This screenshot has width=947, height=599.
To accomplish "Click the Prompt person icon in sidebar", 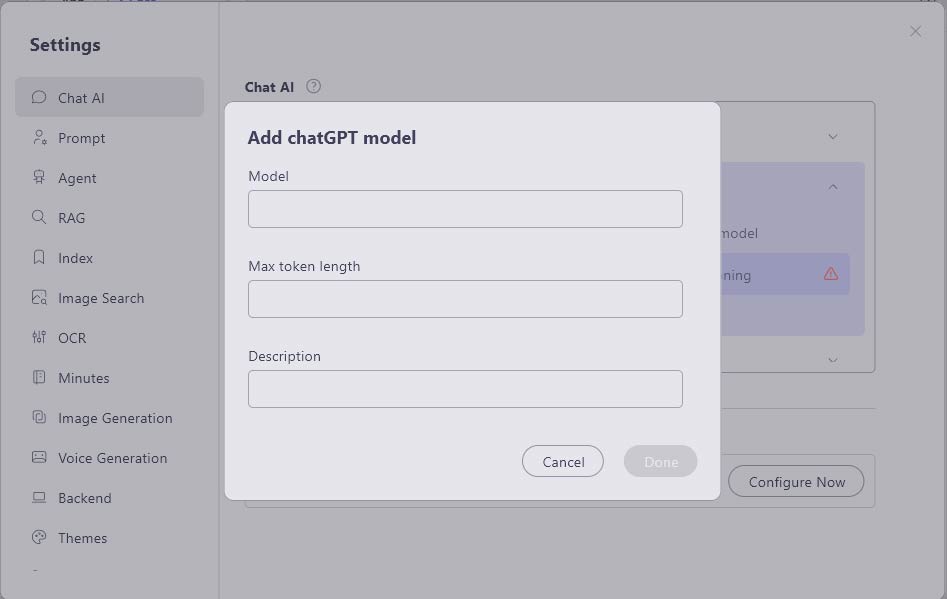I will (39, 138).
